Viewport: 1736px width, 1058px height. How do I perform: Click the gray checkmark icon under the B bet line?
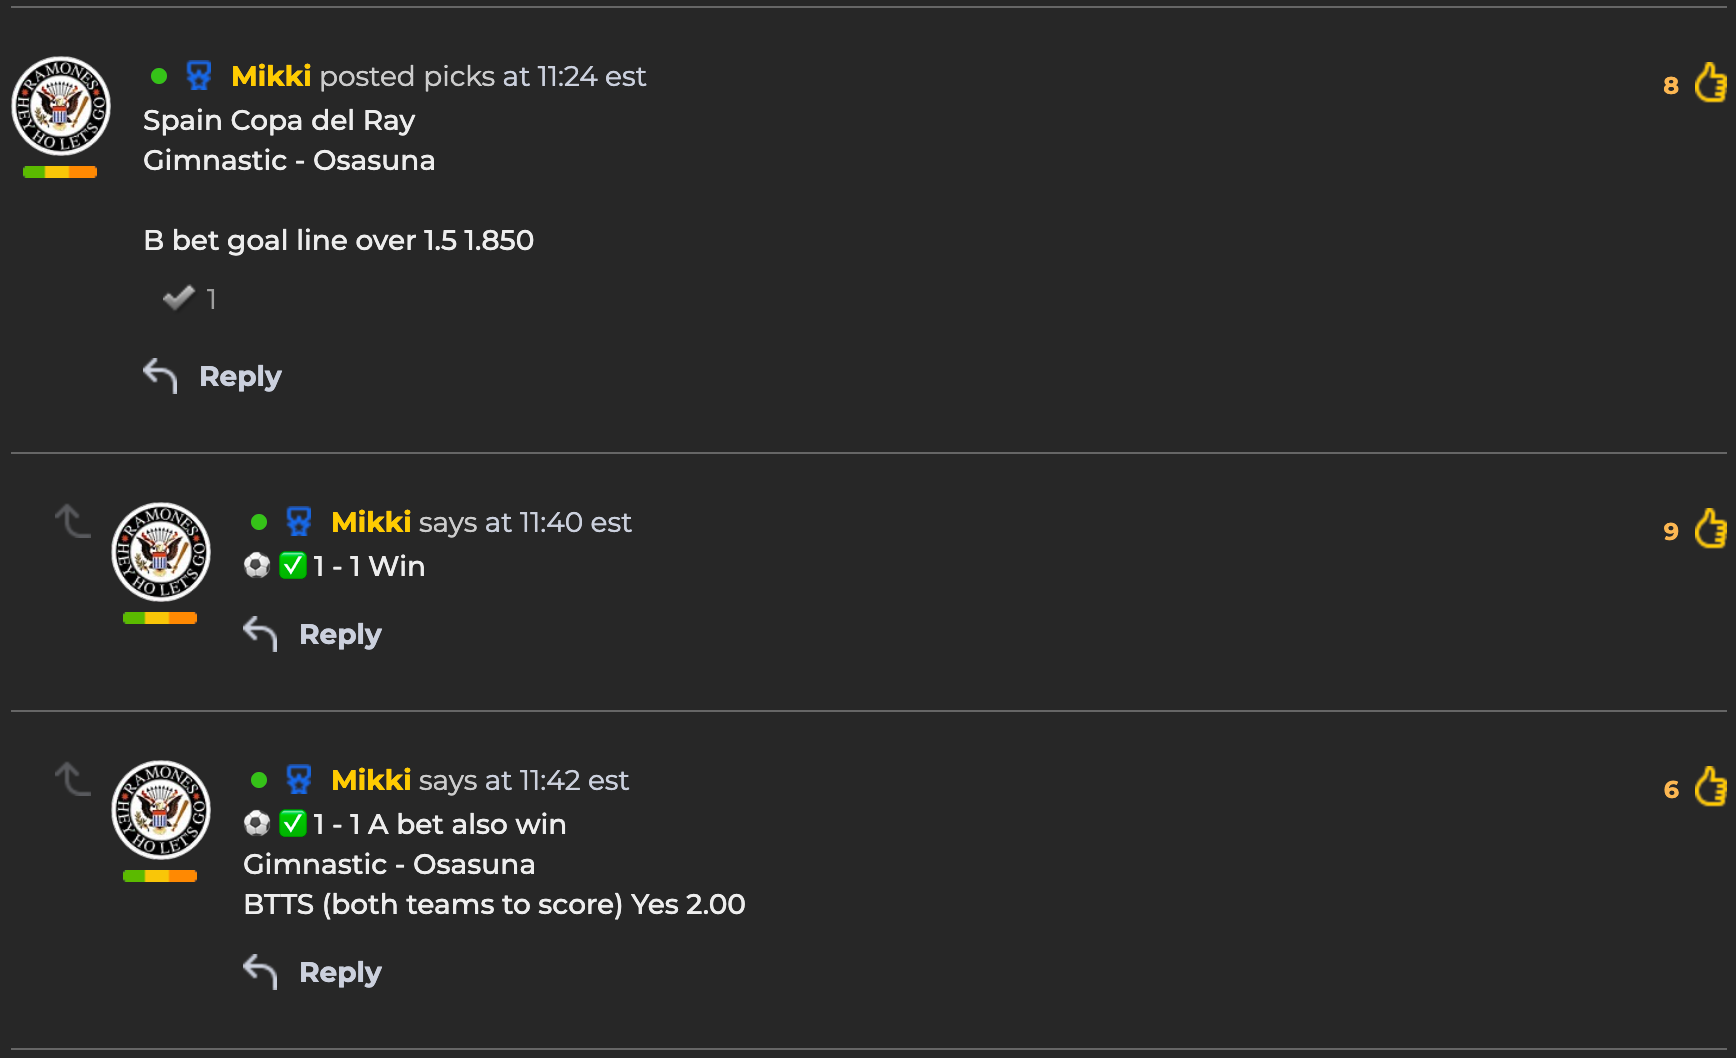click(x=179, y=297)
